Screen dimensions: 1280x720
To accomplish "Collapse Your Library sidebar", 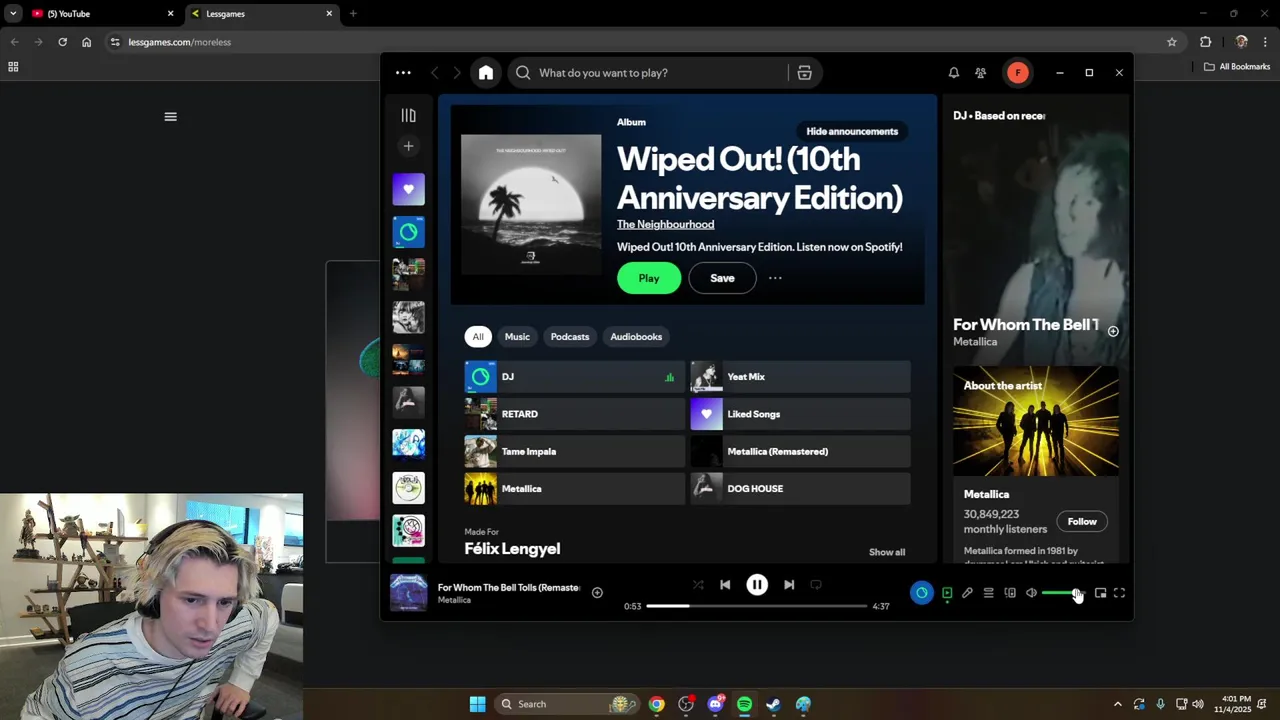I will tap(408, 116).
